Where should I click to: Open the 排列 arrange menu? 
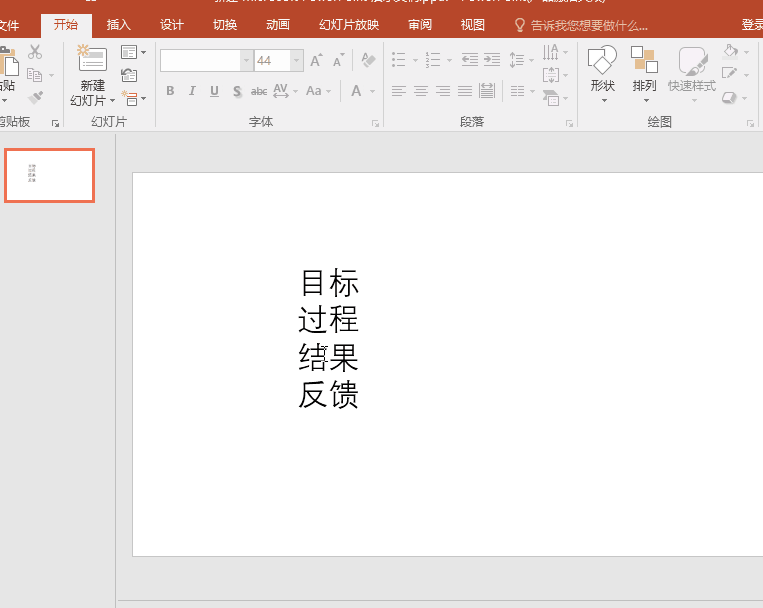pyautogui.click(x=644, y=73)
